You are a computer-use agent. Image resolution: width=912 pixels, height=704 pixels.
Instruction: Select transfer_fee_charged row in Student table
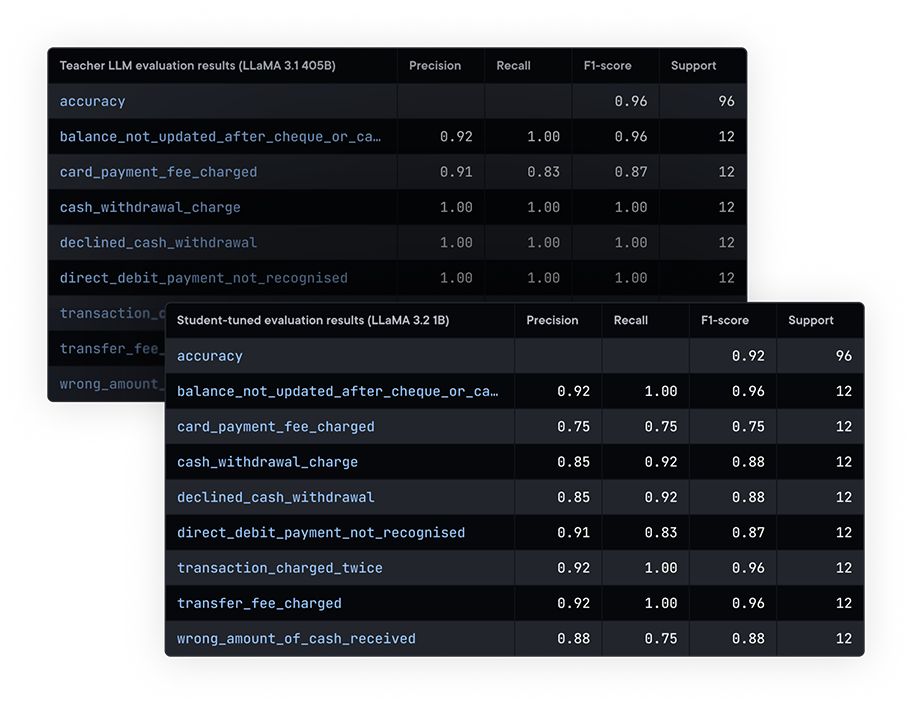(x=515, y=603)
